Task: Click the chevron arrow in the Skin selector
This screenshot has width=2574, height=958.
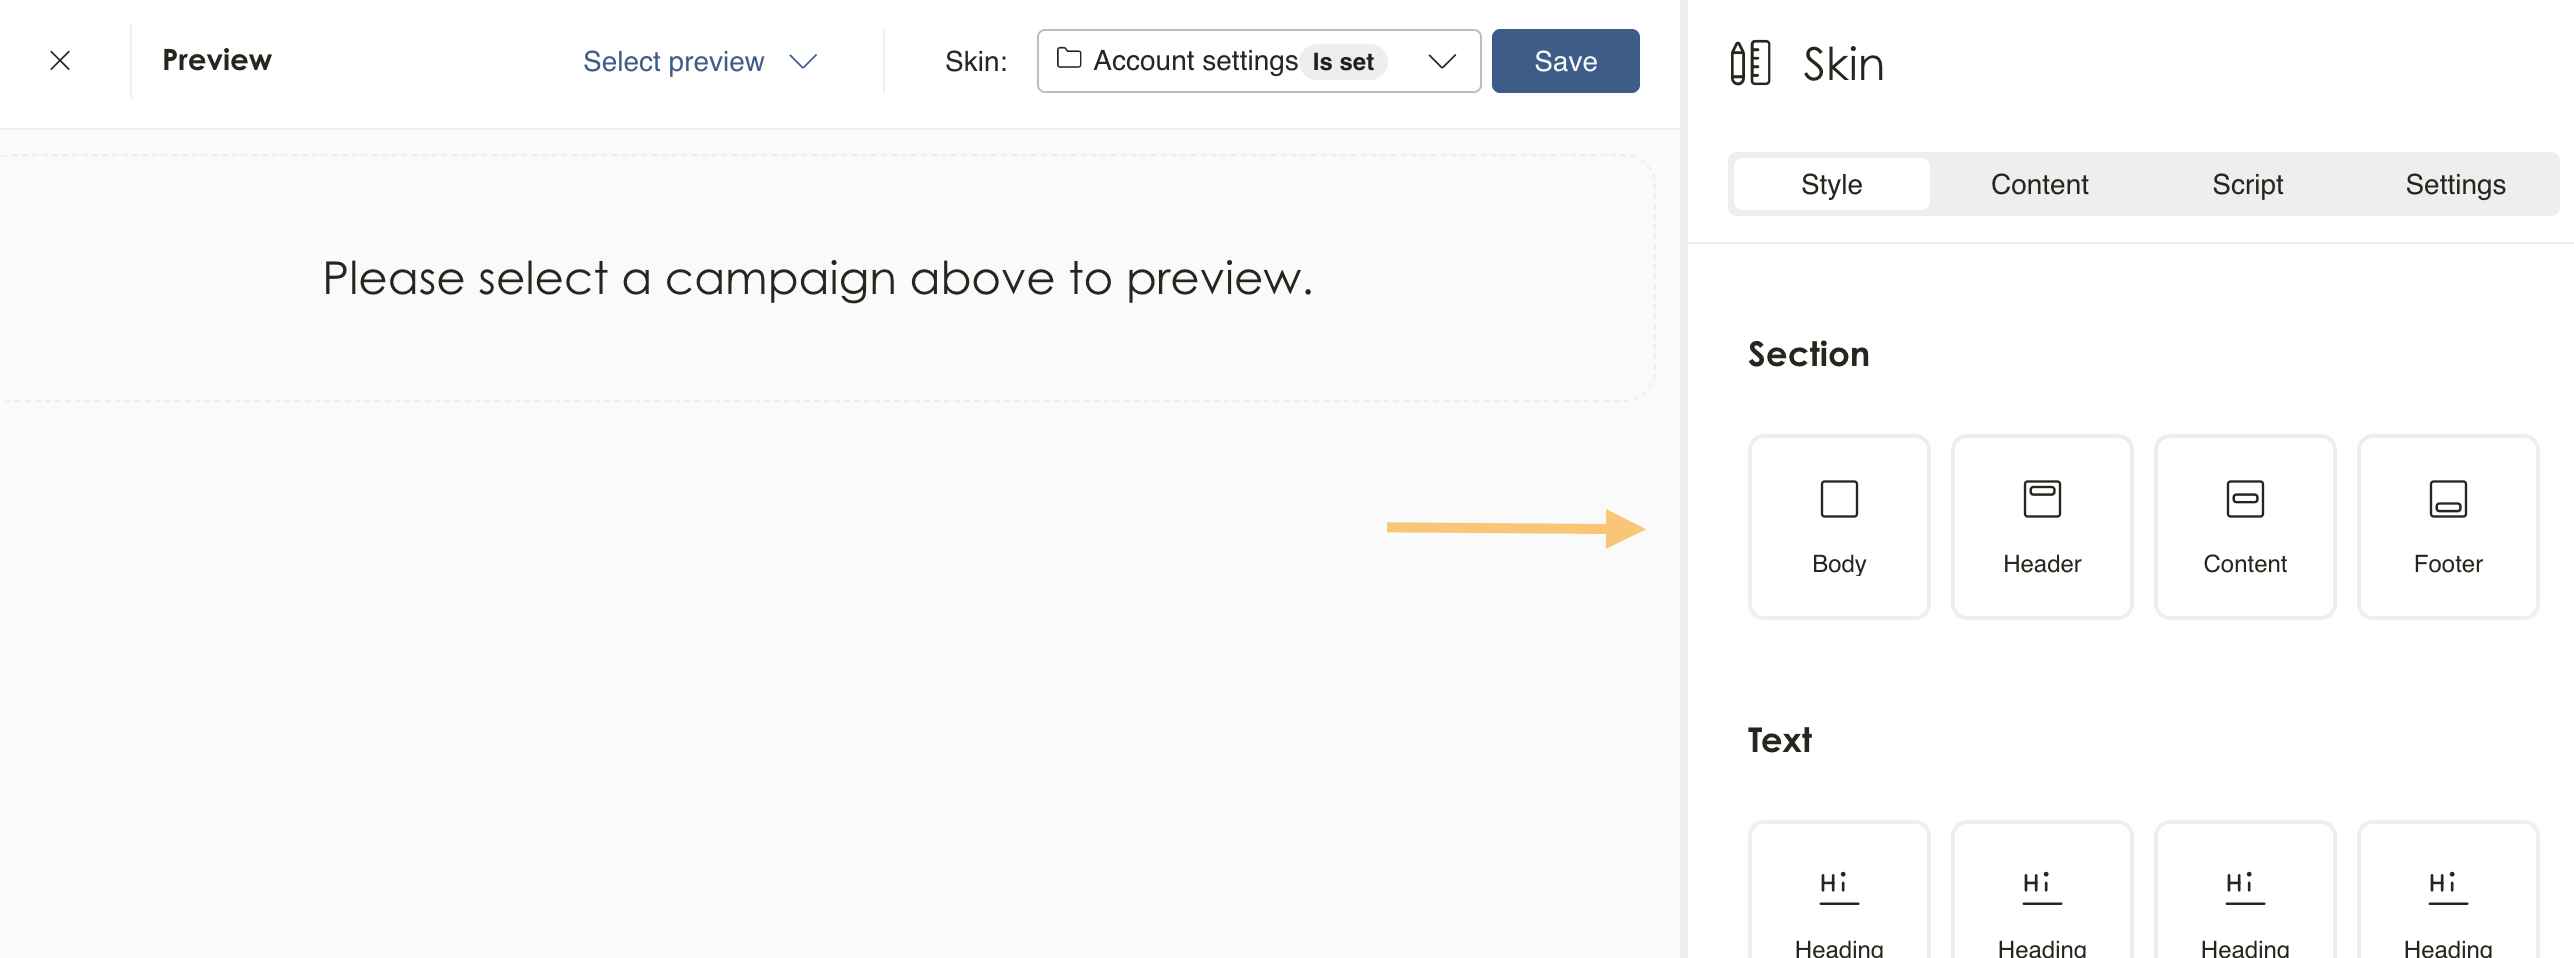Action: click(x=1441, y=61)
